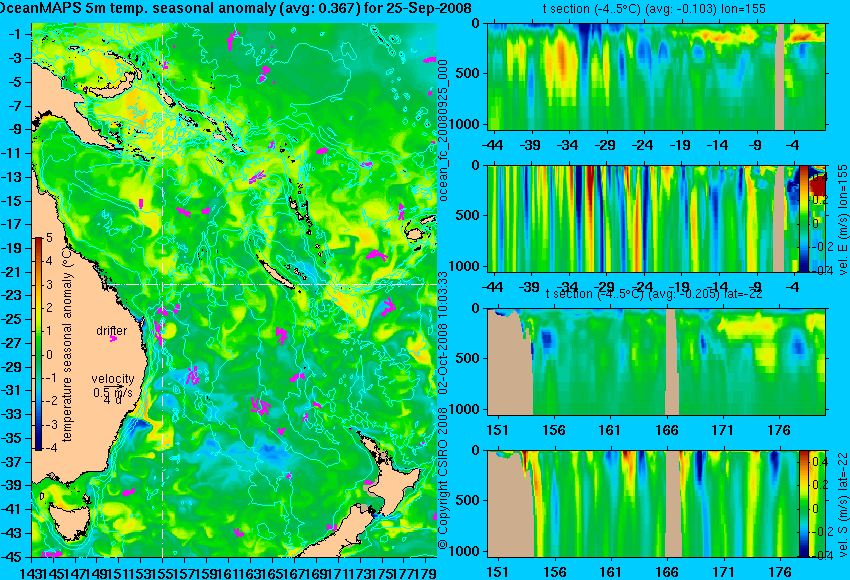The image size is (850, 580).
Task: Click the '0' tick on temperature color bar
Action: pos(49,355)
